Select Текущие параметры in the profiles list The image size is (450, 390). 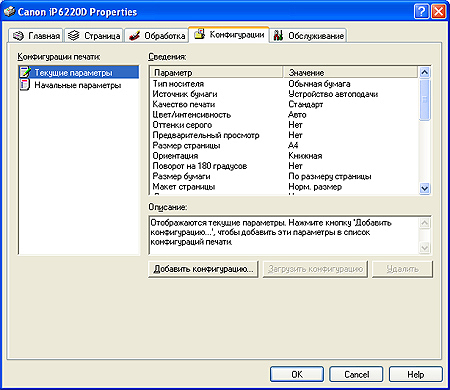click(79, 72)
